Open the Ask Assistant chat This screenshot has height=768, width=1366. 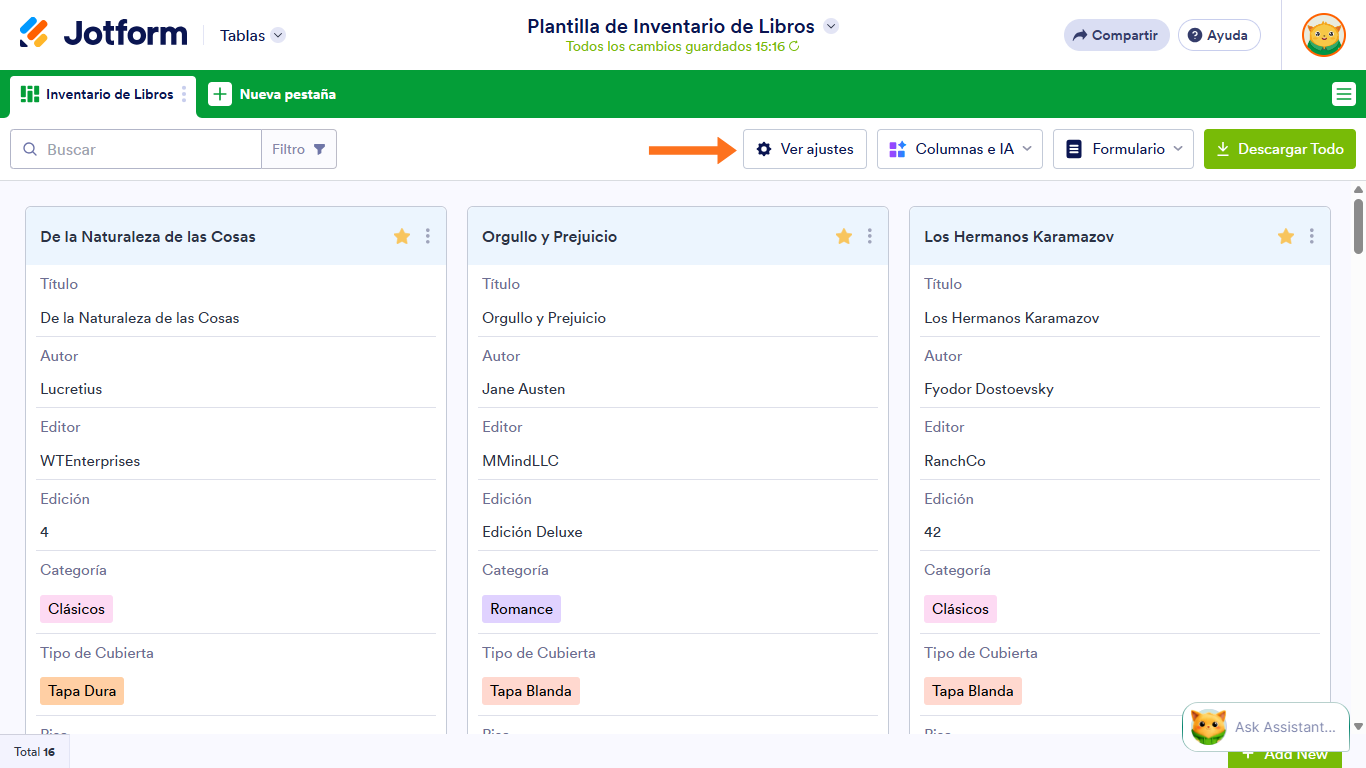[x=1266, y=727]
